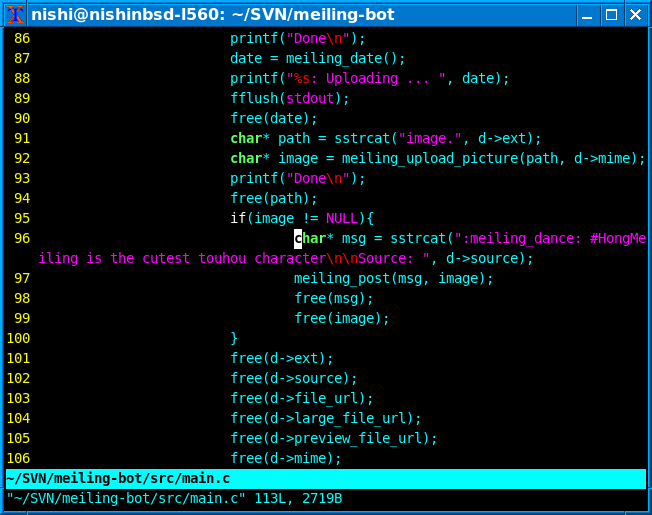The height and width of the screenshot is (515, 652).
Task: Close the xterm window
Action: click(x=635, y=14)
